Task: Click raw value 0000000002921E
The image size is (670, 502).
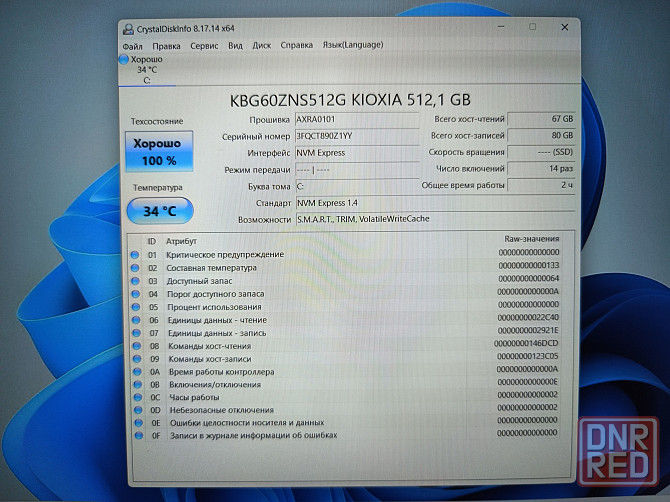Action: pos(528,330)
